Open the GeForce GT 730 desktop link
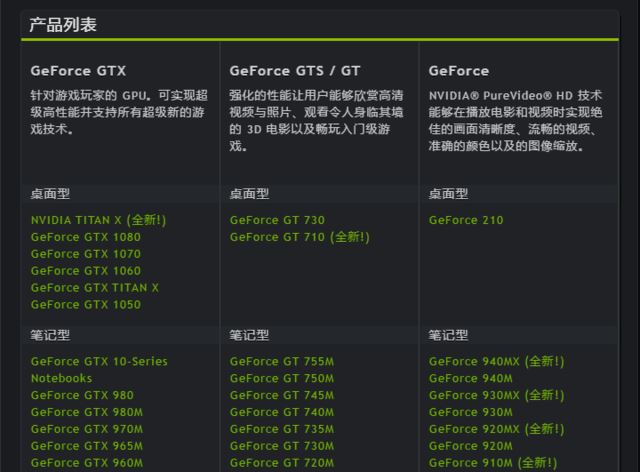 pyautogui.click(x=277, y=220)
